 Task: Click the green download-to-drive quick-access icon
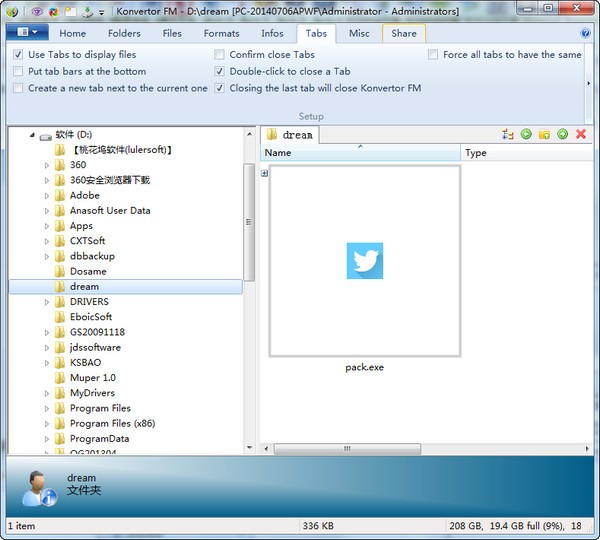(x=88, y=11)
